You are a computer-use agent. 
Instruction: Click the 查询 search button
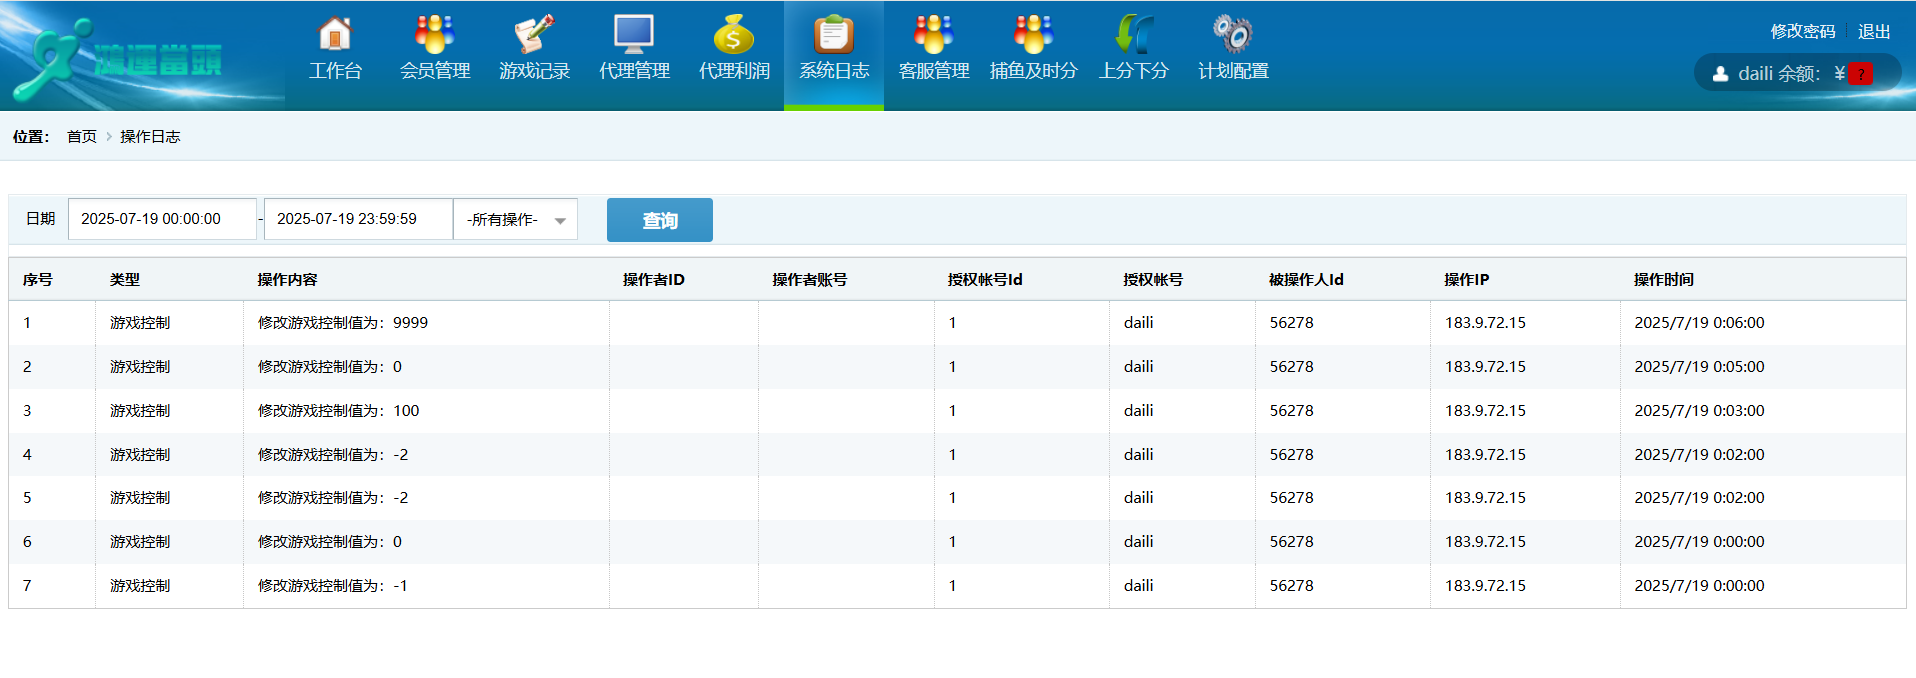[659, 220]
